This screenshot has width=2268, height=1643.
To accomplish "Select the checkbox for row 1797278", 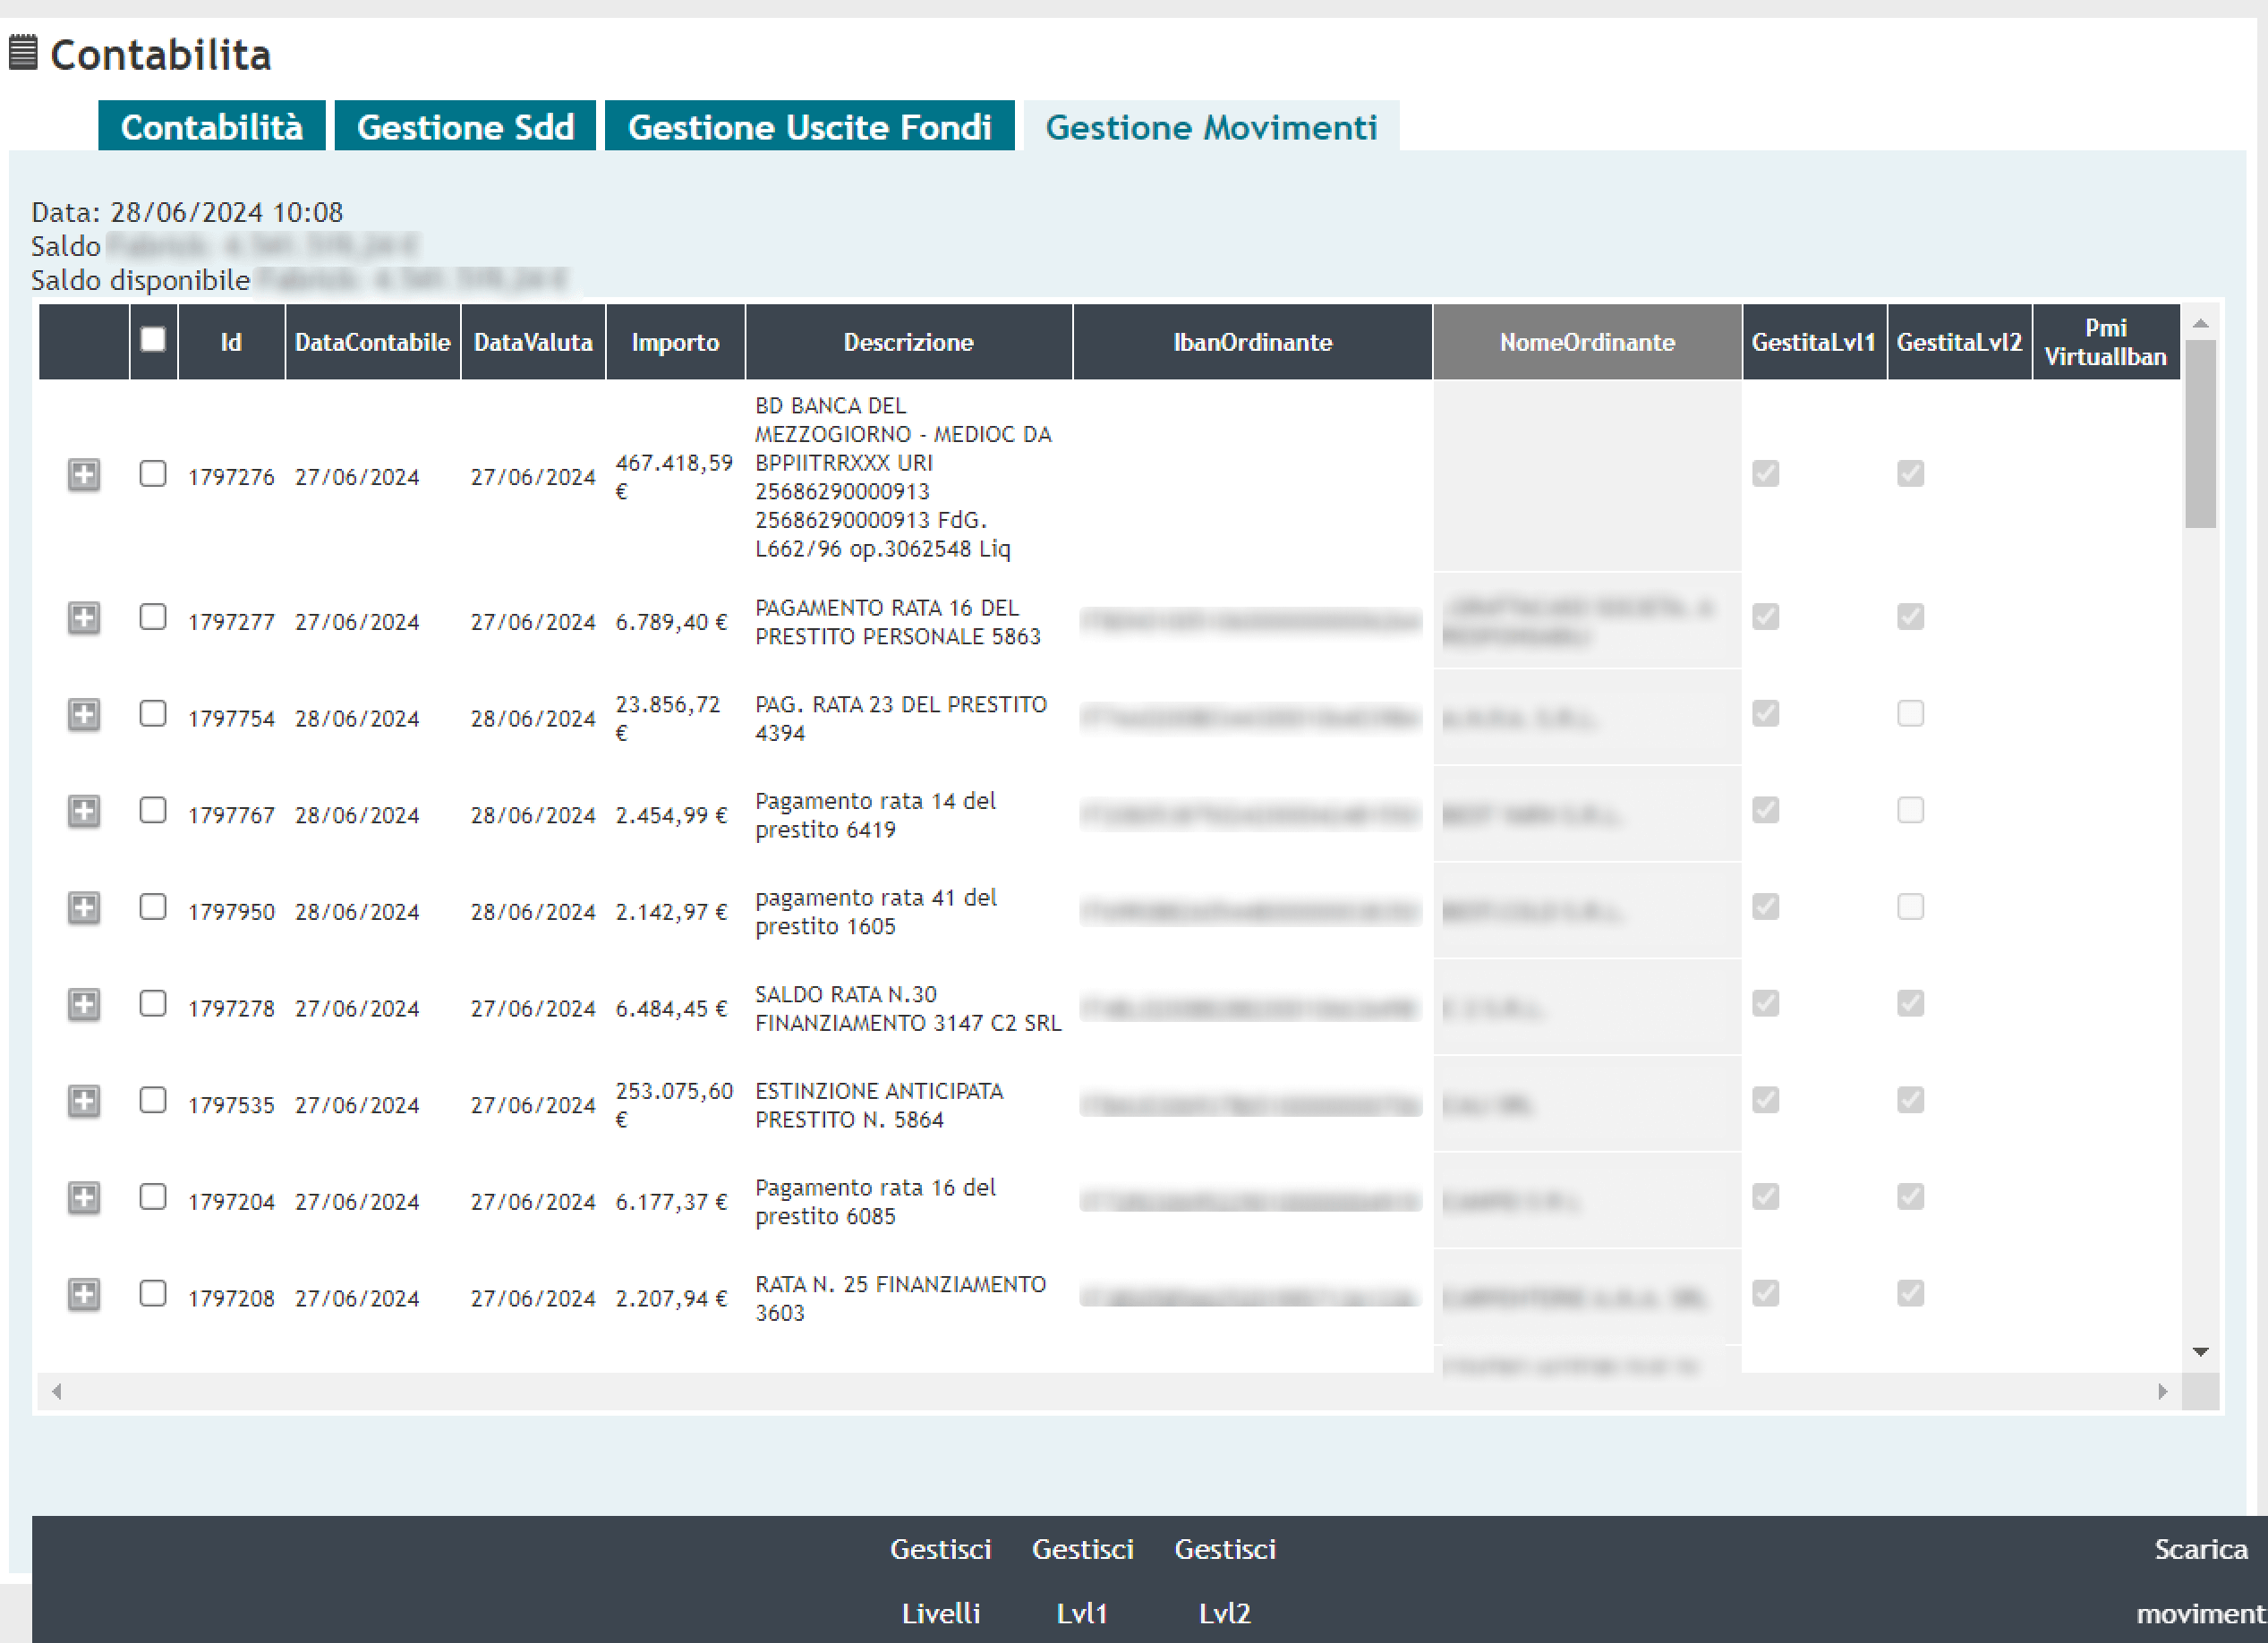I will coord(153,1003).
